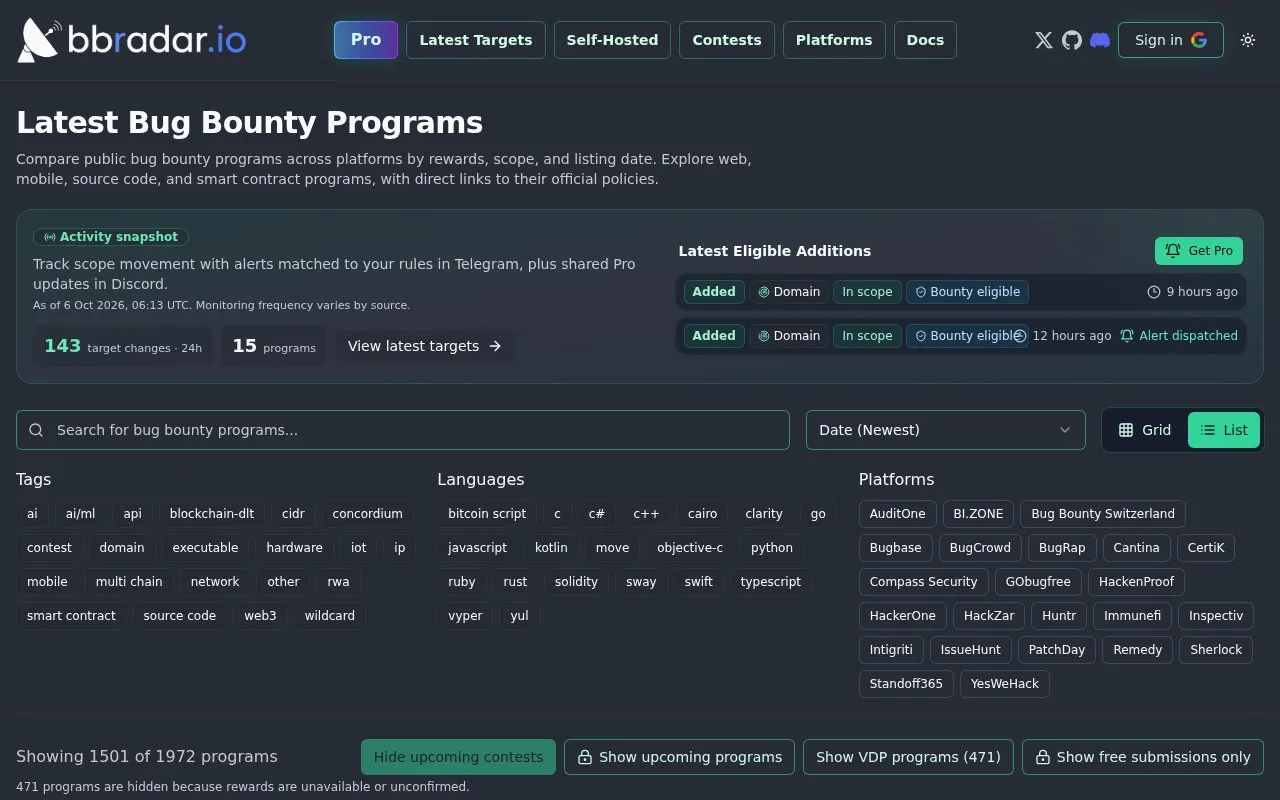This screenshot has height=800, width=1280.
Task: Open the Discord icon link
Action: 1100,40
